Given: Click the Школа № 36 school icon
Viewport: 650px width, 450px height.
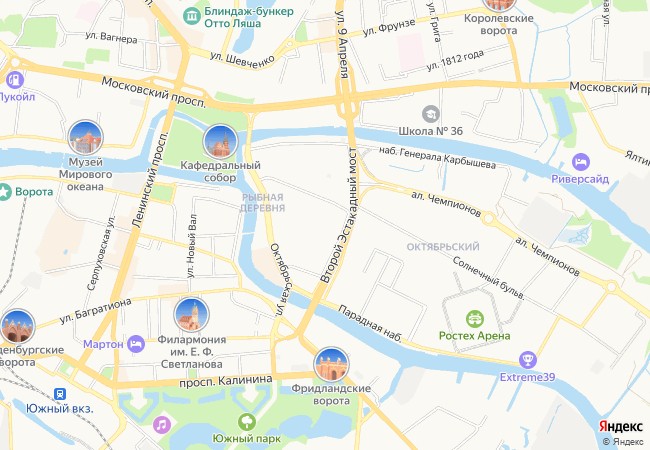Looking at the screenshot, I should tap(431, 114).
